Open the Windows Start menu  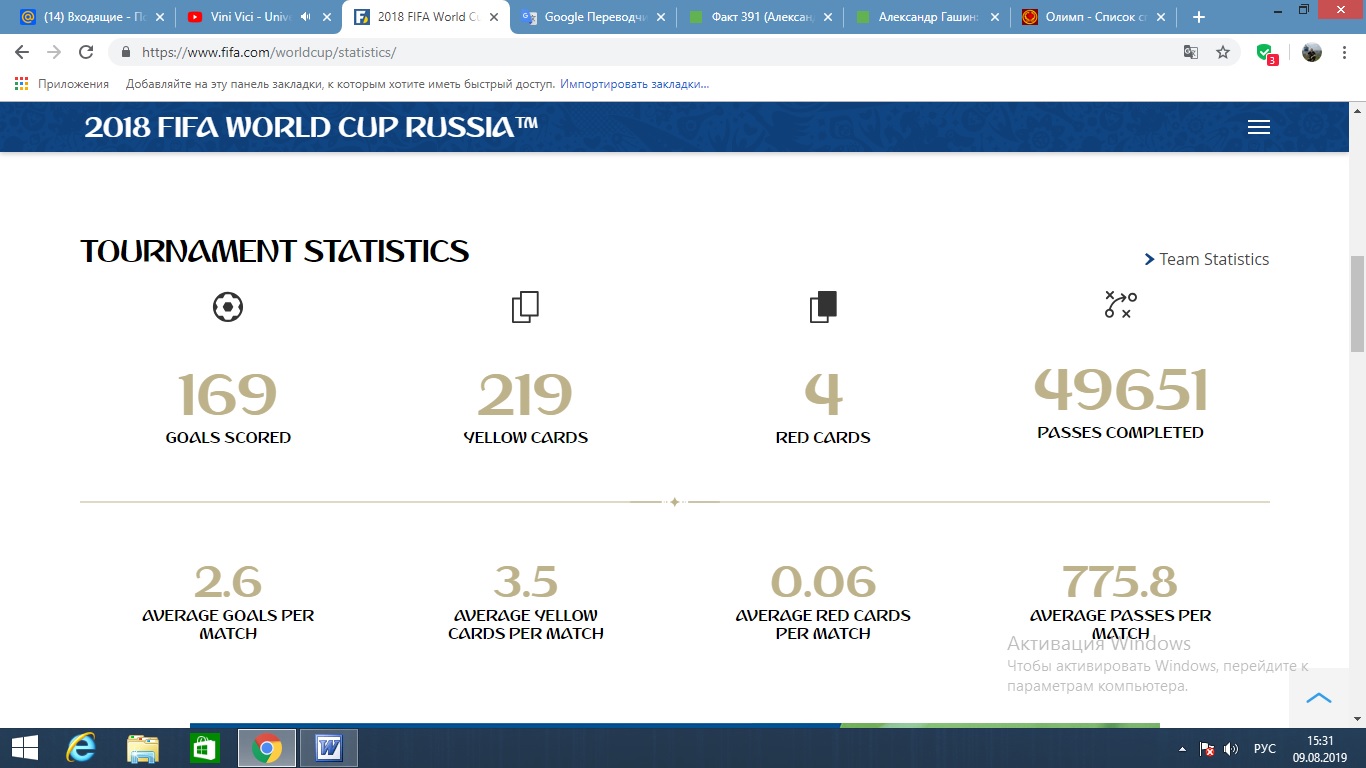[24, 748]
